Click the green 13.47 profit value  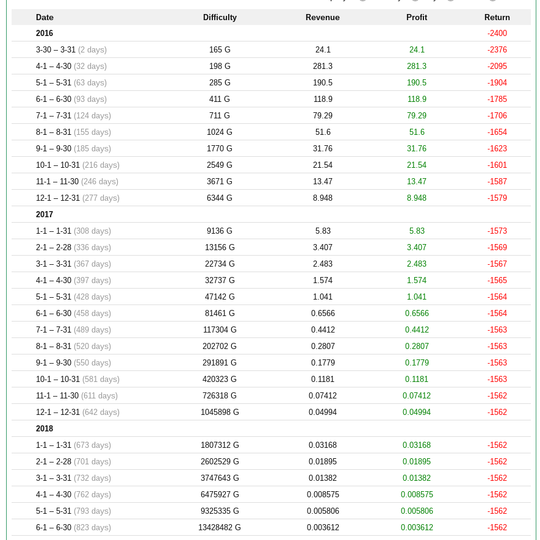pyautogui.click(x=417, y=181)
